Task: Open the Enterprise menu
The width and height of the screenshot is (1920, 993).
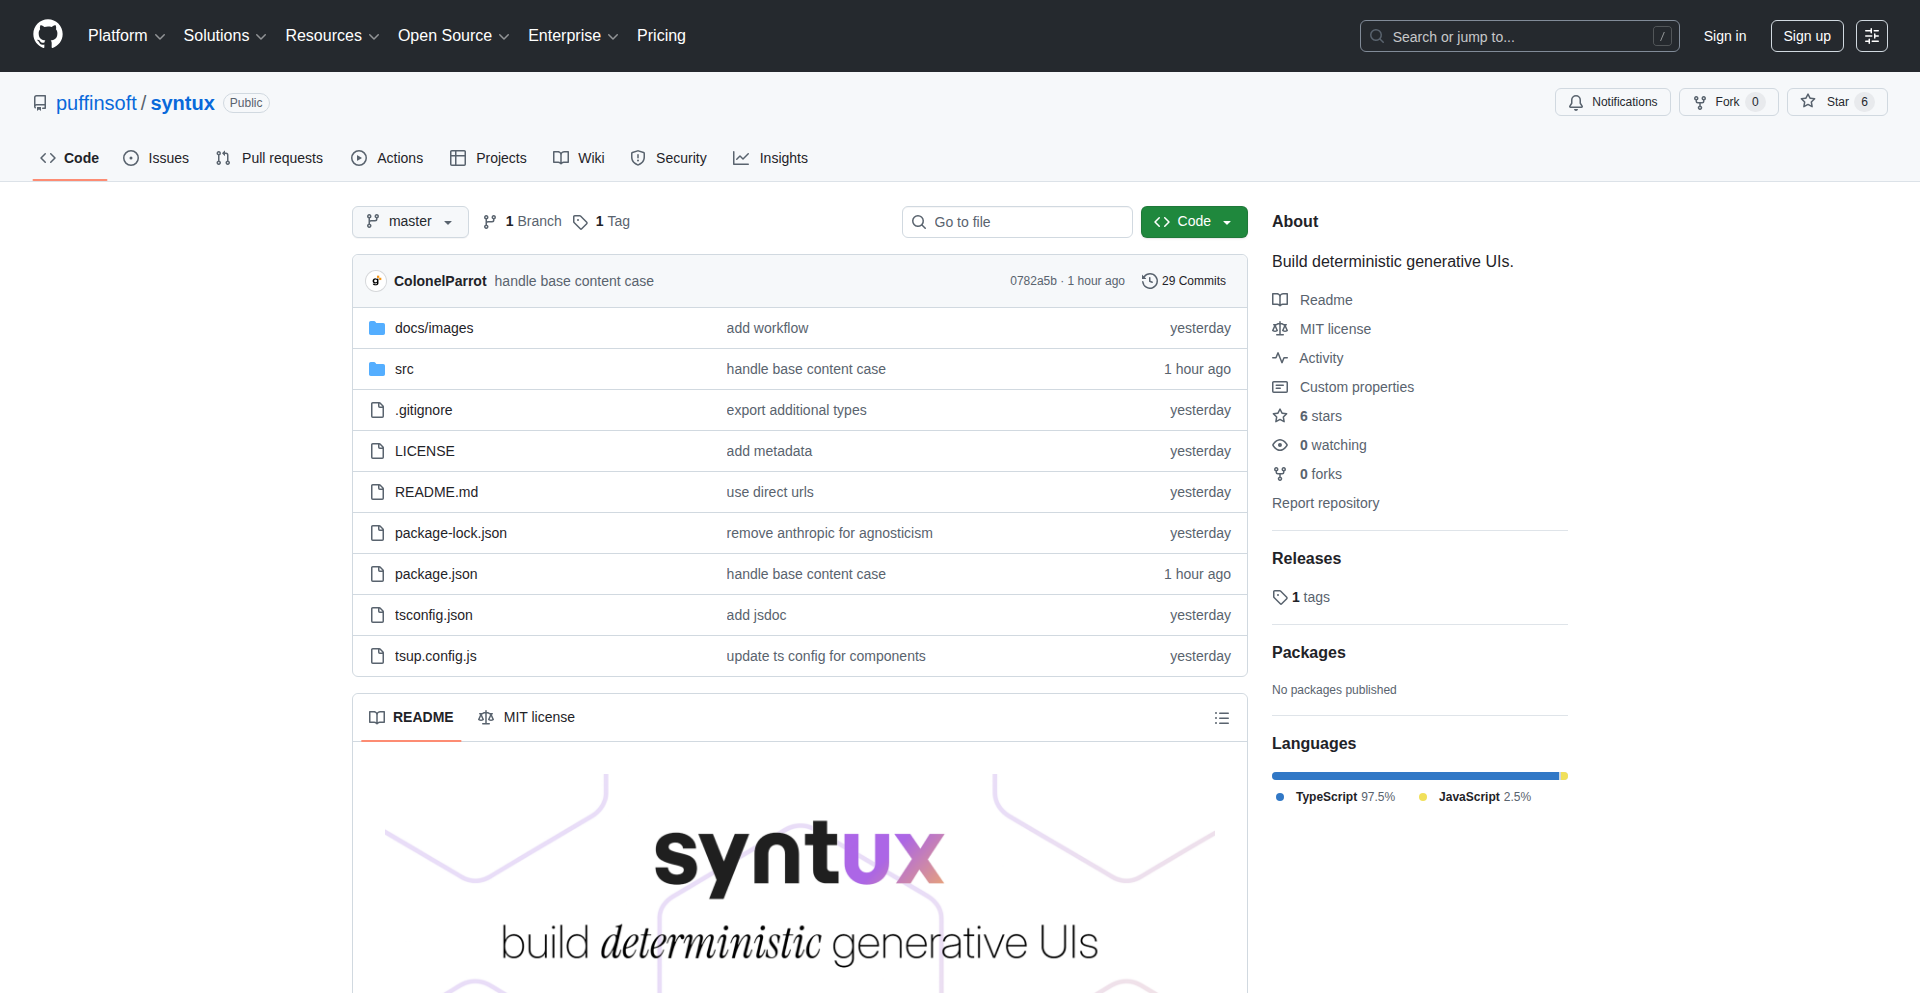Action: 572,35
